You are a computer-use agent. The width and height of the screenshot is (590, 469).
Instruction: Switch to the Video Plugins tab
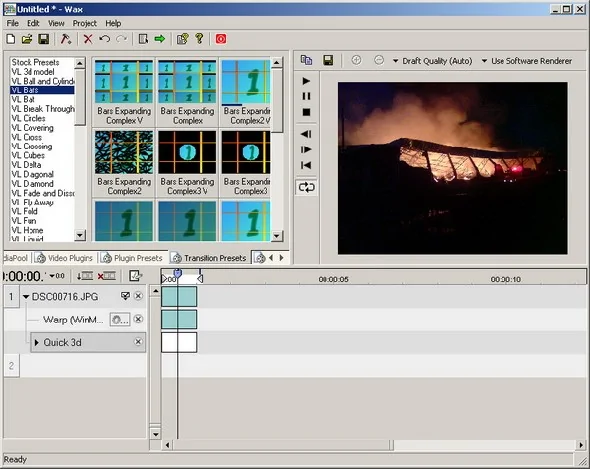tap(65, 258)
